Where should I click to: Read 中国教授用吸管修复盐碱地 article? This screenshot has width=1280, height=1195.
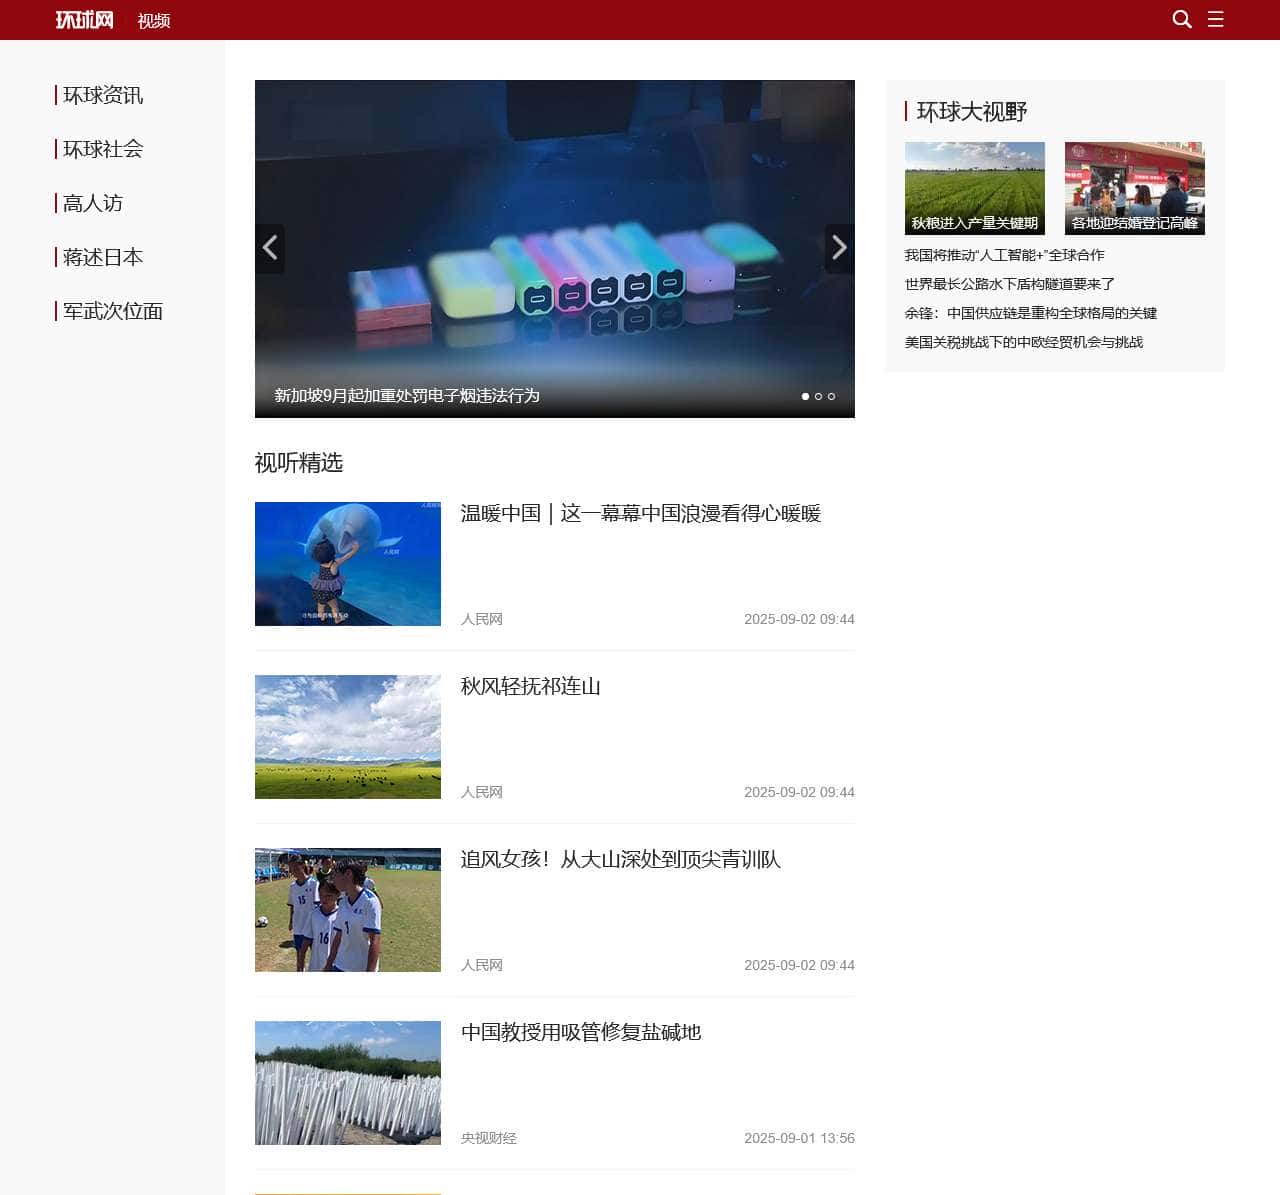tap(580, 1032)
